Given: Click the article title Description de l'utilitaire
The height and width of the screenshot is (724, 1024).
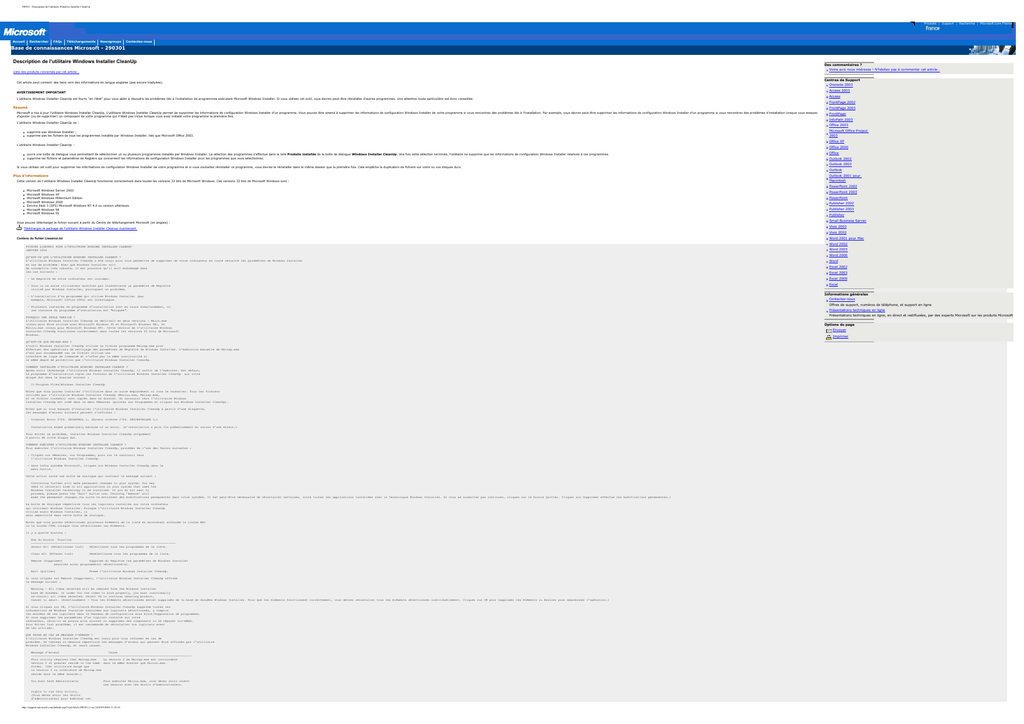Looking at the screenshot, I should [74, 61].
